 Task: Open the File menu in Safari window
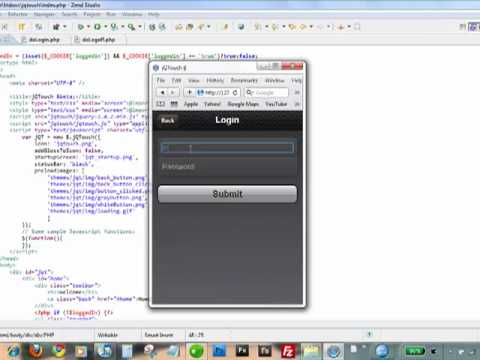(161, 80)
